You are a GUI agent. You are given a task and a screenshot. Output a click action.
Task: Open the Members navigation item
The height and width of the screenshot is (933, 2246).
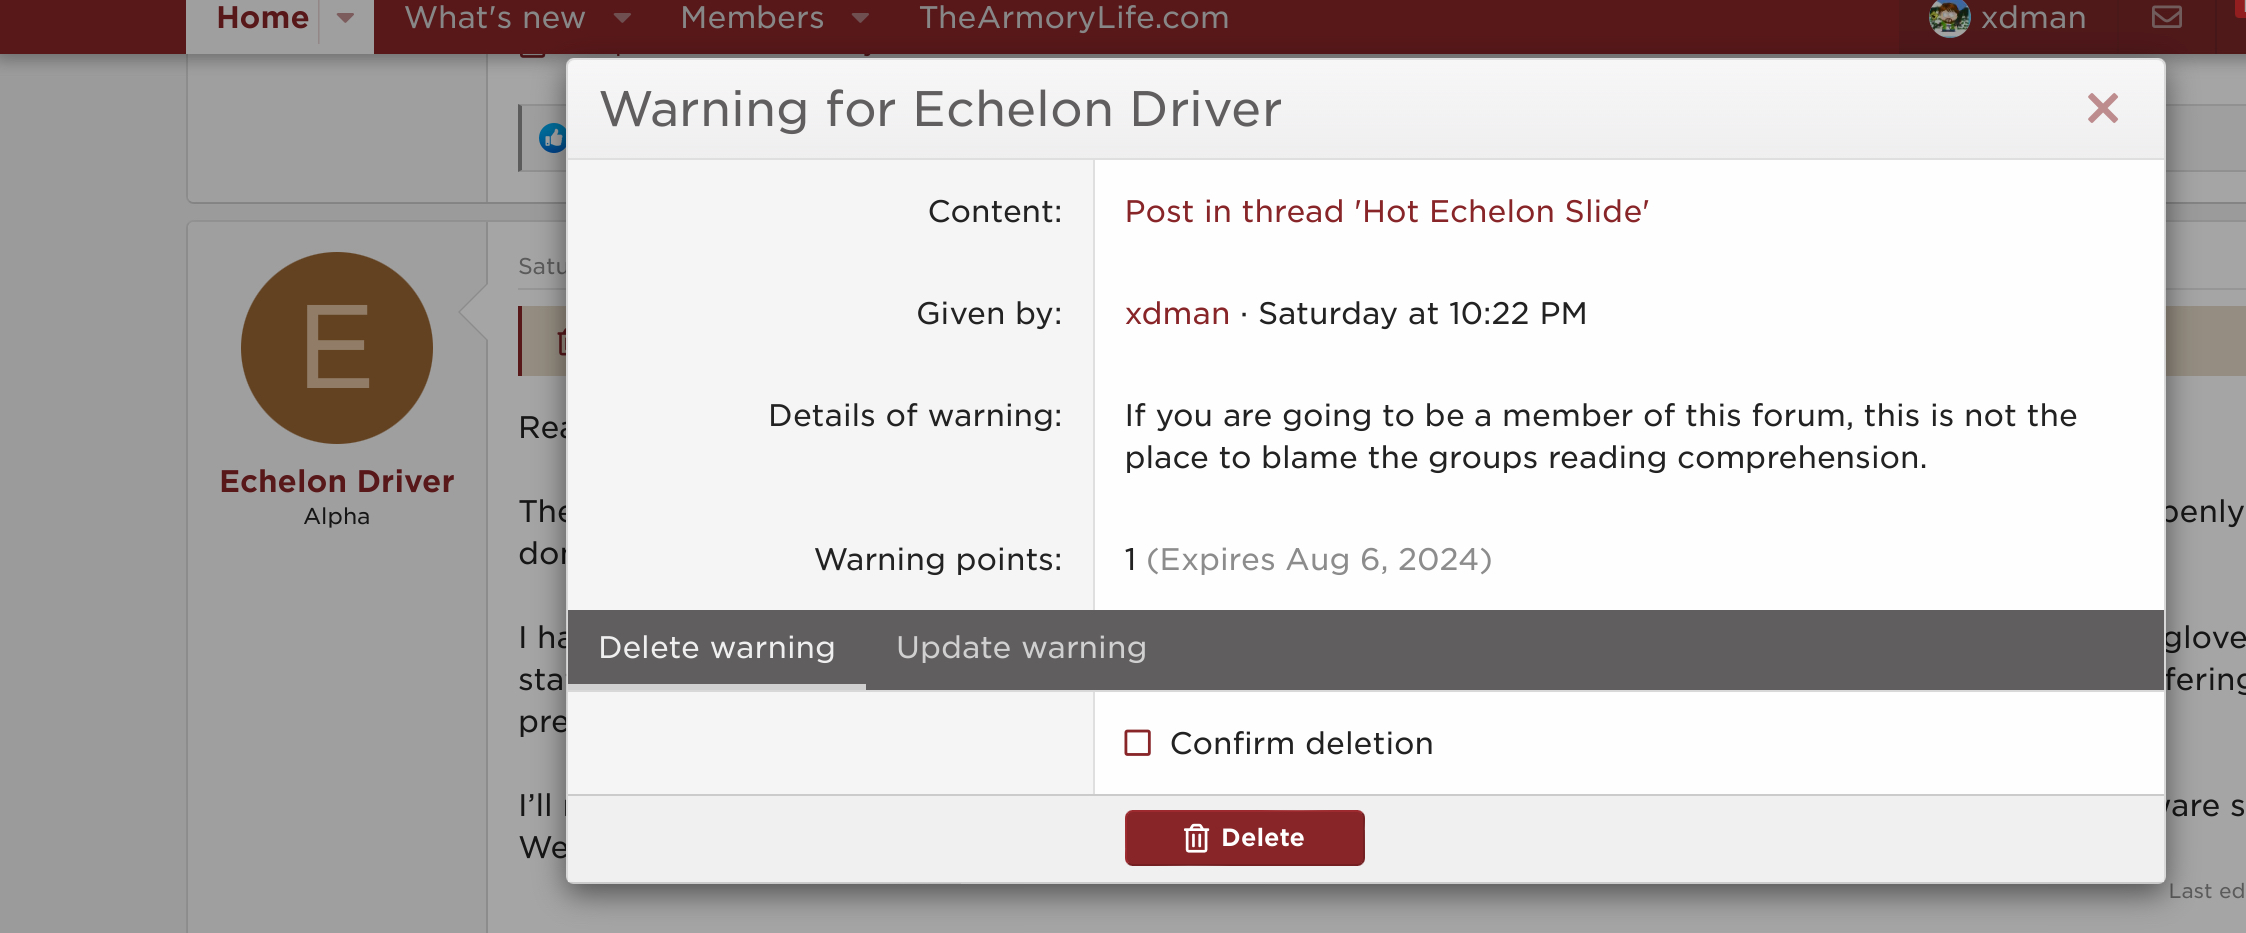[752, 17]
